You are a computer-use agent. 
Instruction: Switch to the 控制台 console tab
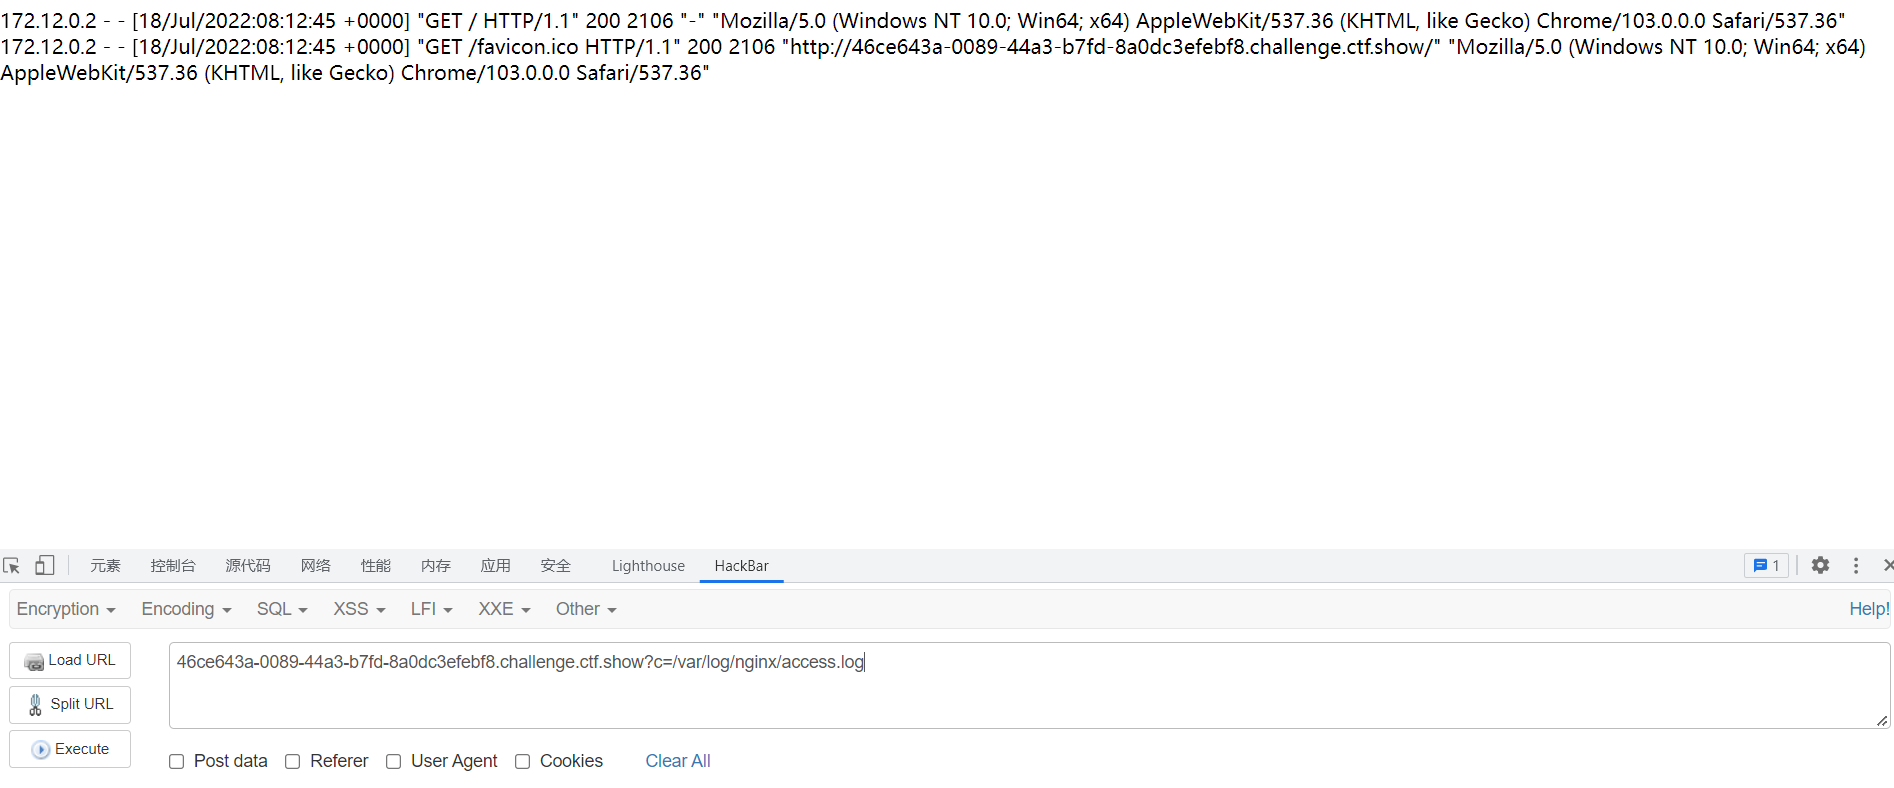click(173, 566)
